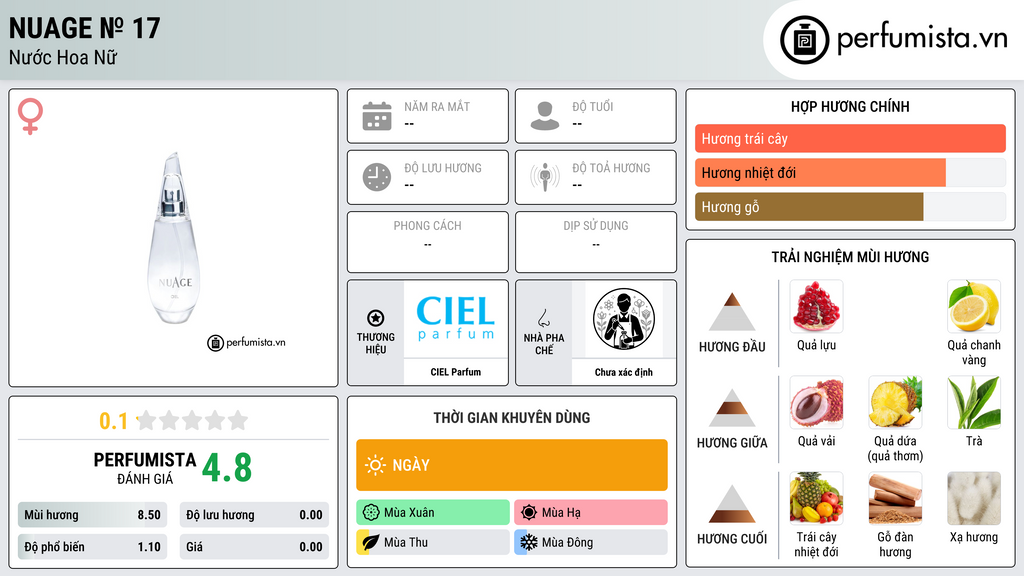The width and height of the screenshot is (1024, 576).
Task: Click the pink female gender symbol
Action: coord(30,116)
